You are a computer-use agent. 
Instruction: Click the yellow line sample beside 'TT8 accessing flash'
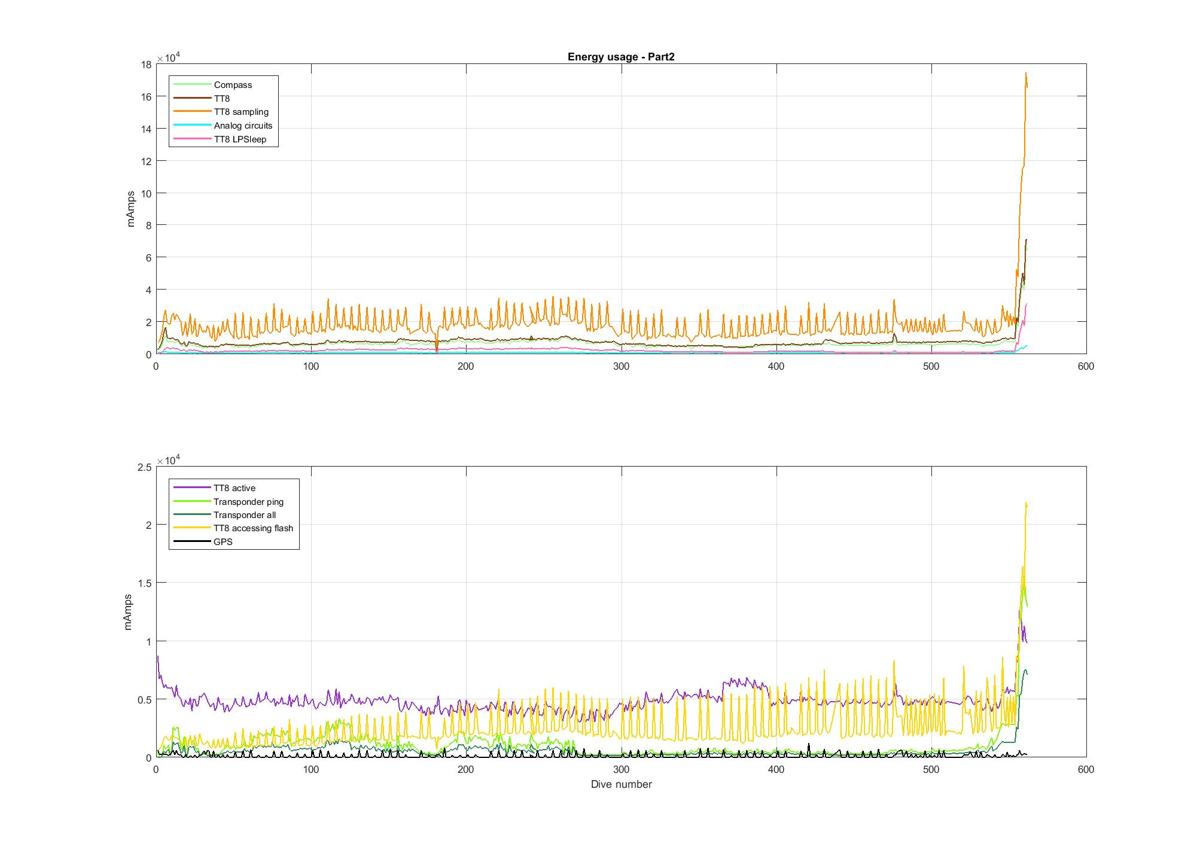point(192,528)
